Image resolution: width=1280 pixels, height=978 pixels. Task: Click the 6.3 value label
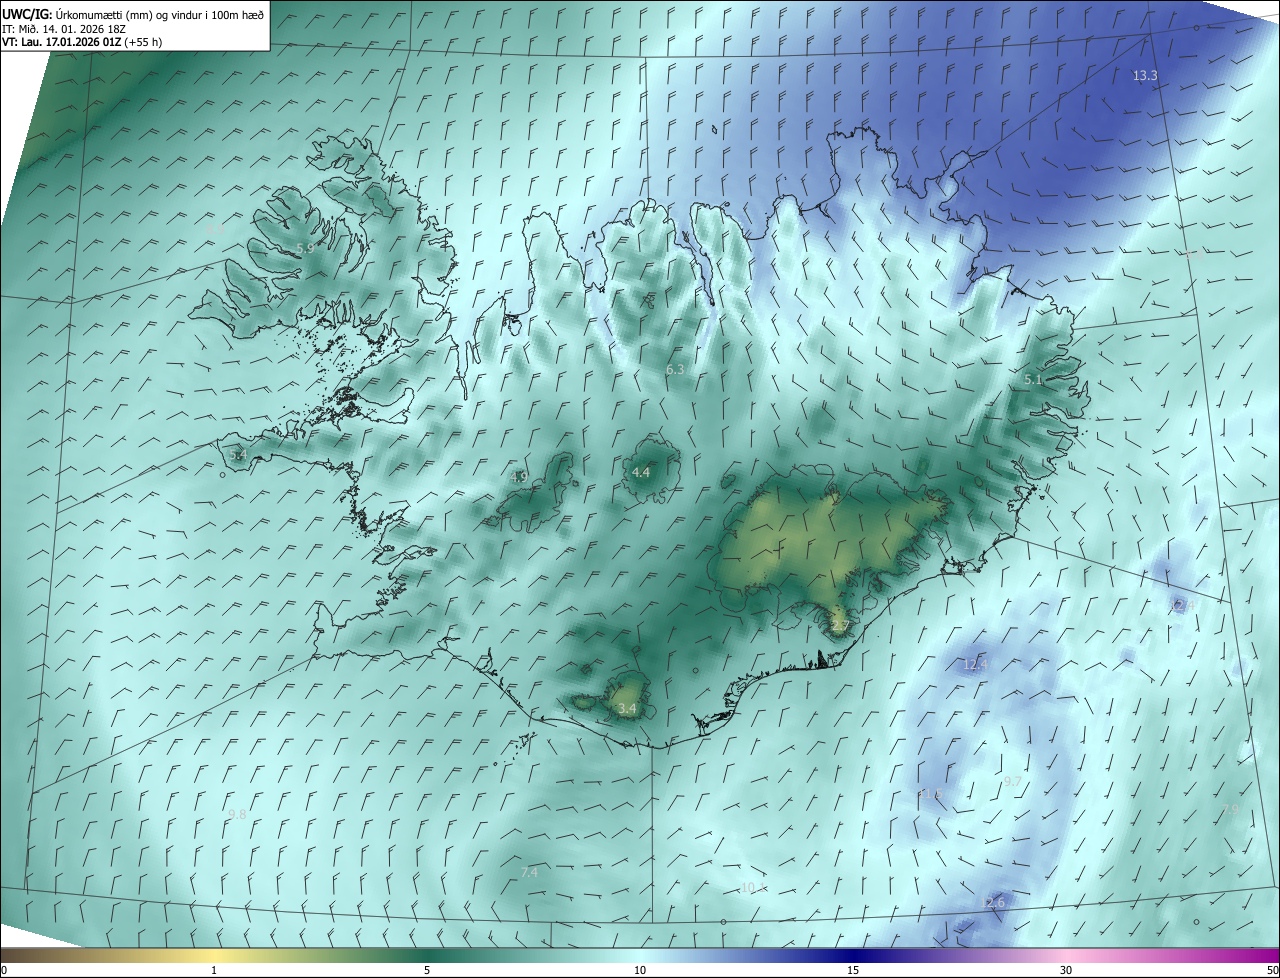675,370
